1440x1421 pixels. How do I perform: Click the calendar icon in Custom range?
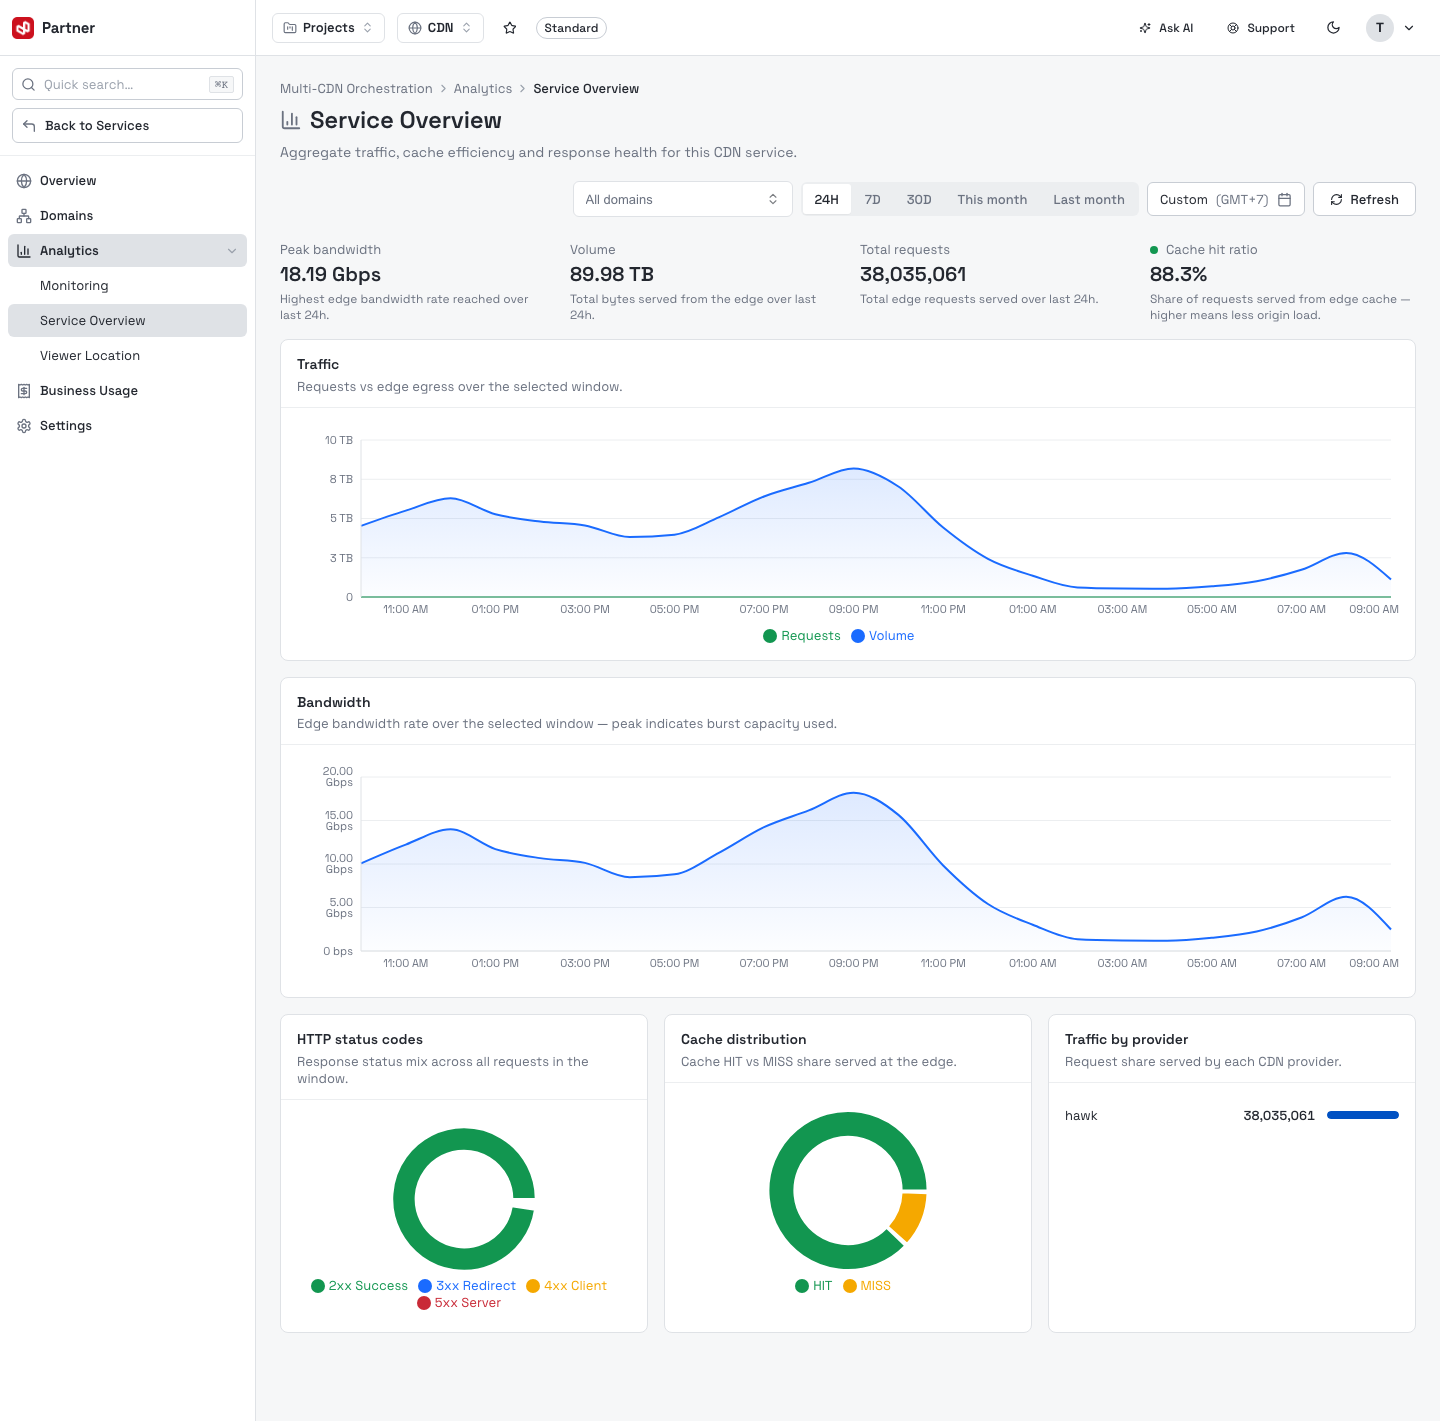tap(1285, 200)
